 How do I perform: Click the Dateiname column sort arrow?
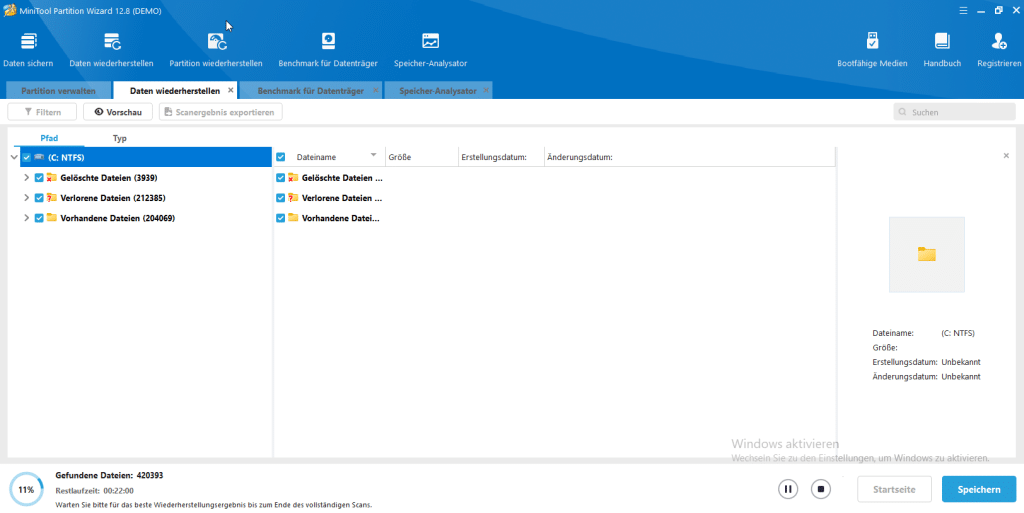(x=374, y=155)
